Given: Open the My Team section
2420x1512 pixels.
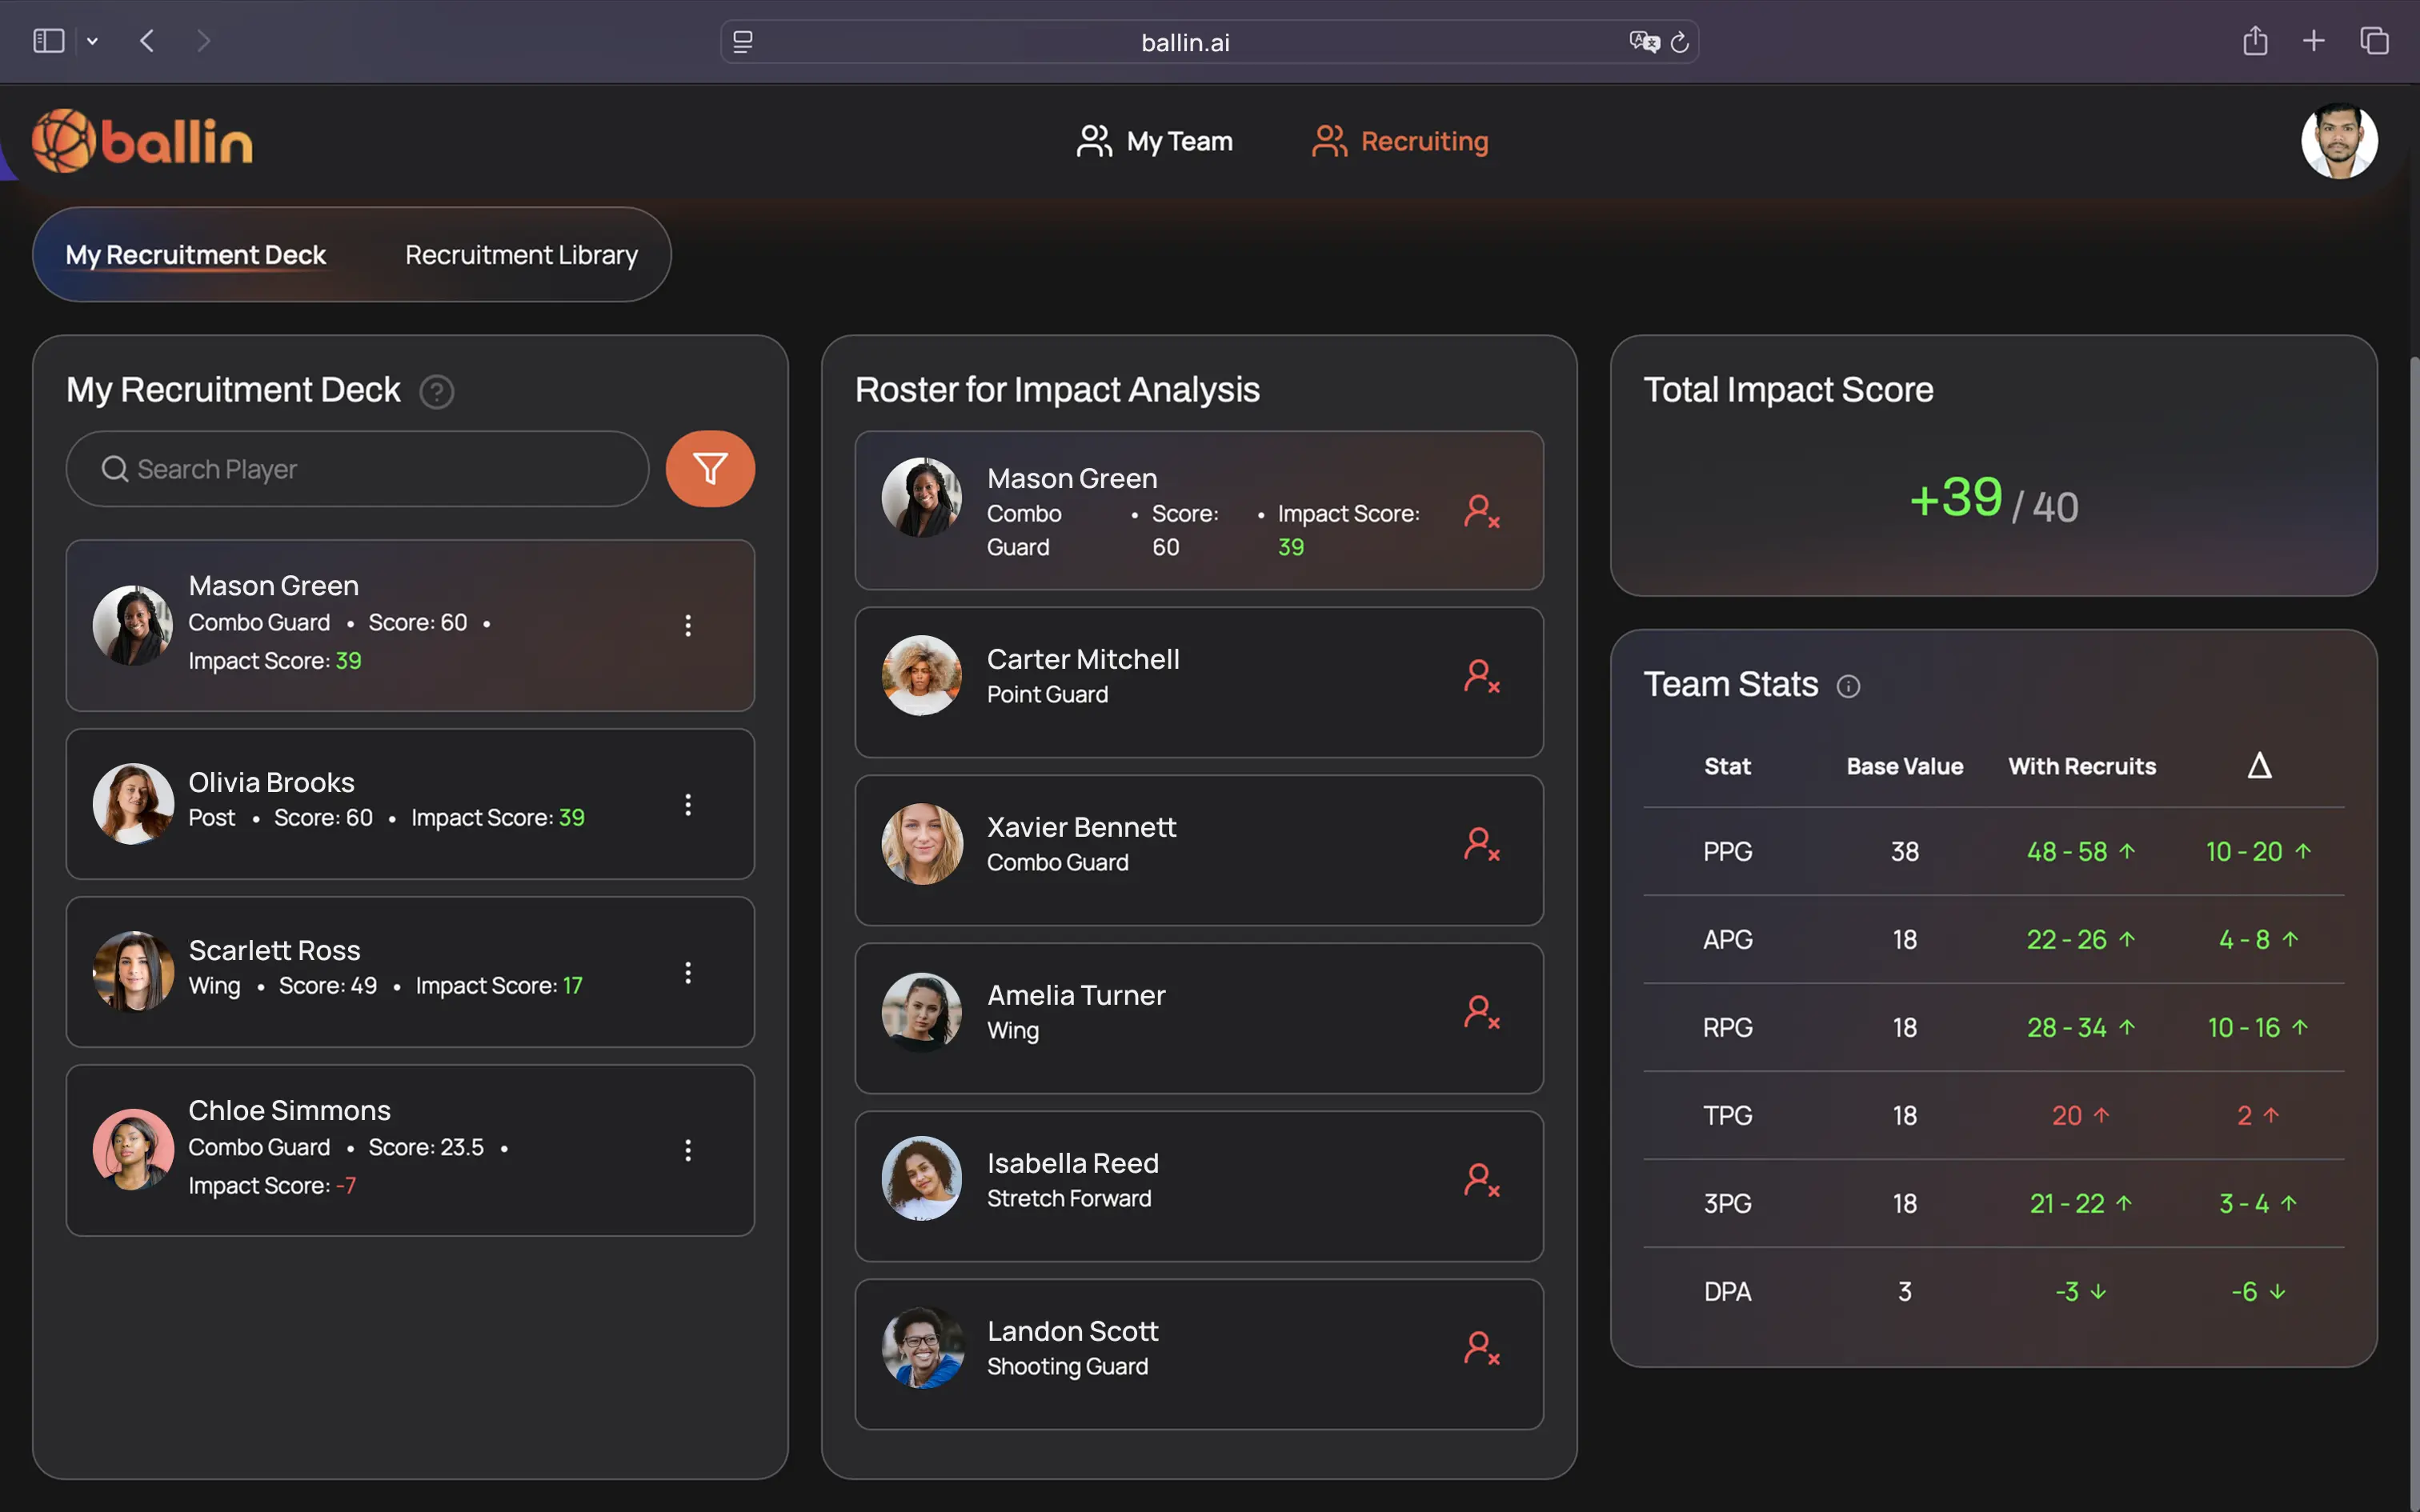Looking at the screenshot, I should click(x=1154, y=141).
